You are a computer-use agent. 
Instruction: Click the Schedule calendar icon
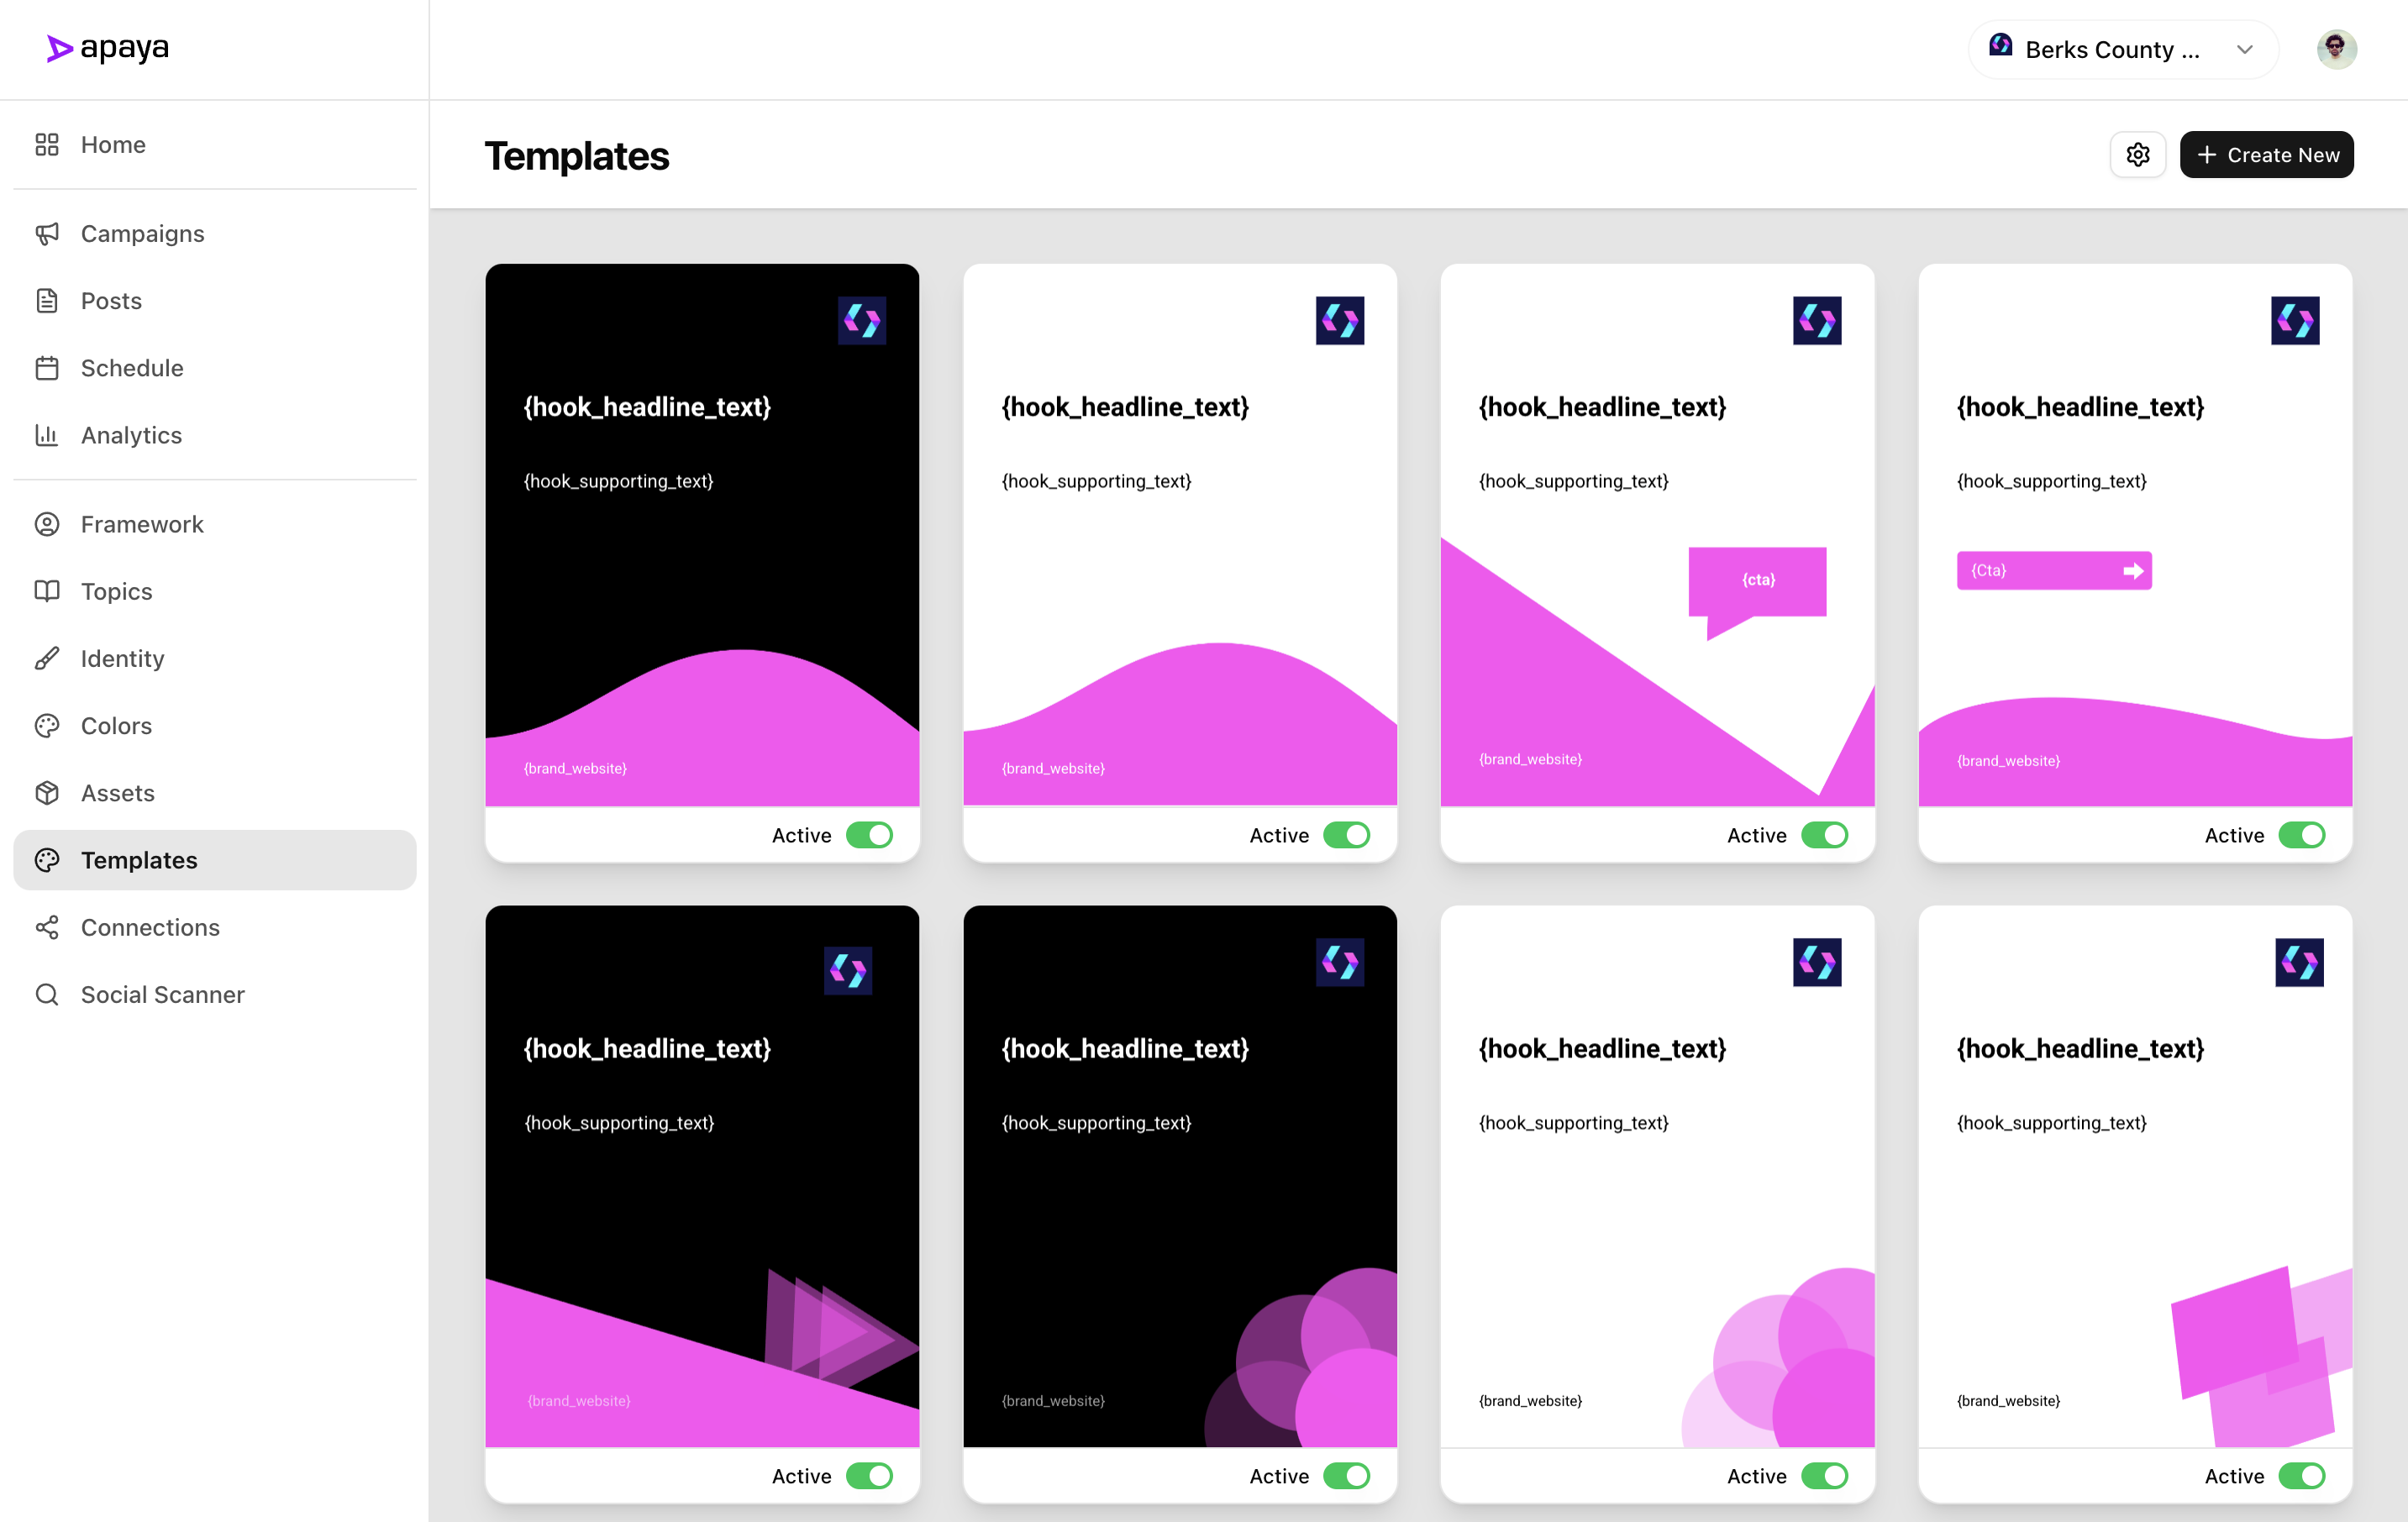tap(47, 368)
